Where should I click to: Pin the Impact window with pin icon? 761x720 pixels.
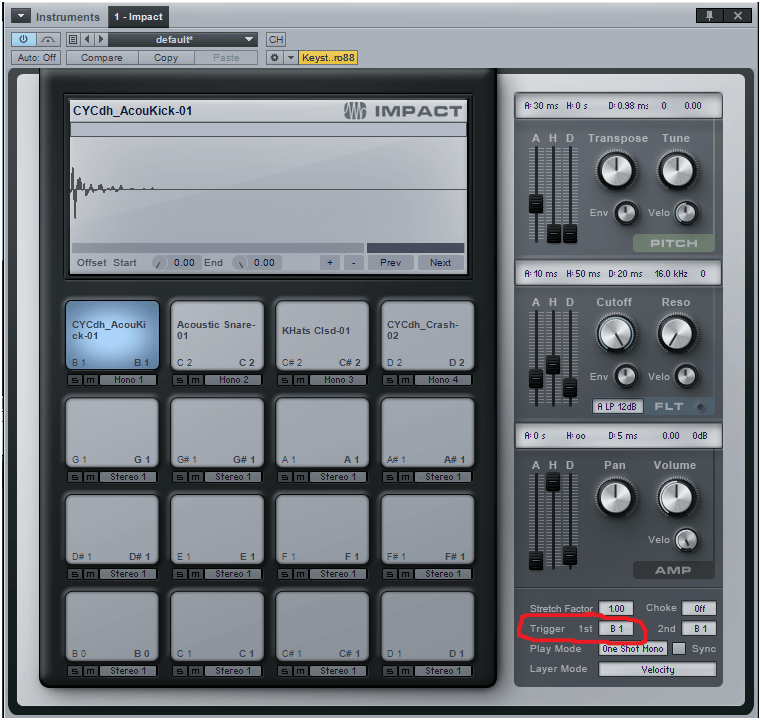tap(710, 16)
